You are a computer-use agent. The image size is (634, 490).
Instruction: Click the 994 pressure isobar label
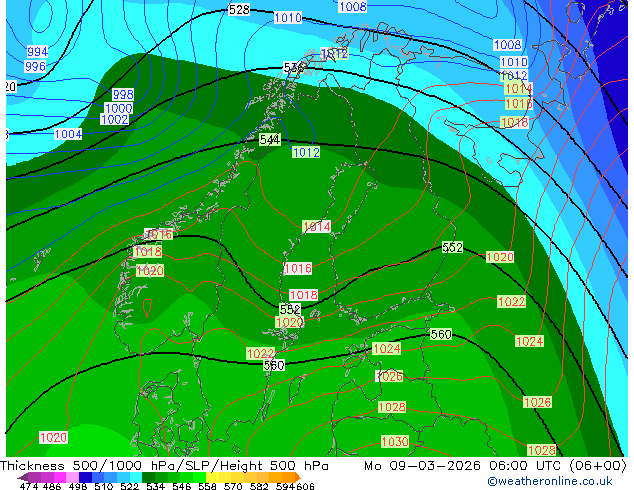(38, 51)
